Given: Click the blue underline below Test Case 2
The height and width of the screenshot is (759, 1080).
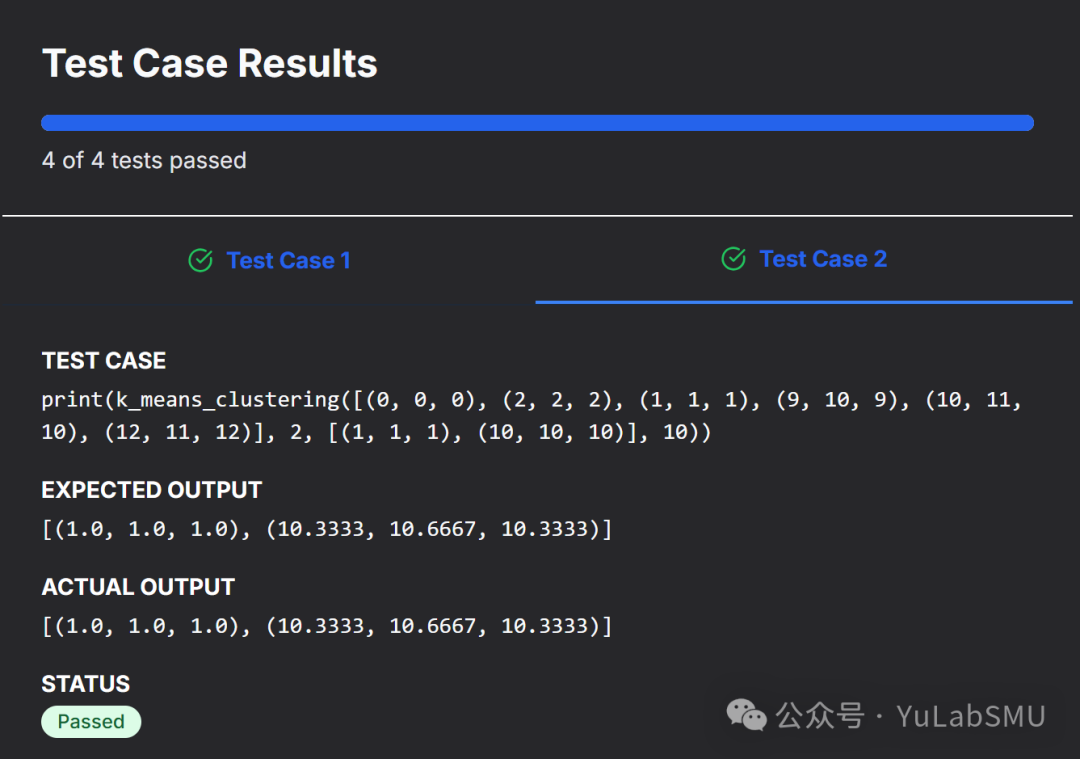Looking at the screenshot, I should point(804,301).
